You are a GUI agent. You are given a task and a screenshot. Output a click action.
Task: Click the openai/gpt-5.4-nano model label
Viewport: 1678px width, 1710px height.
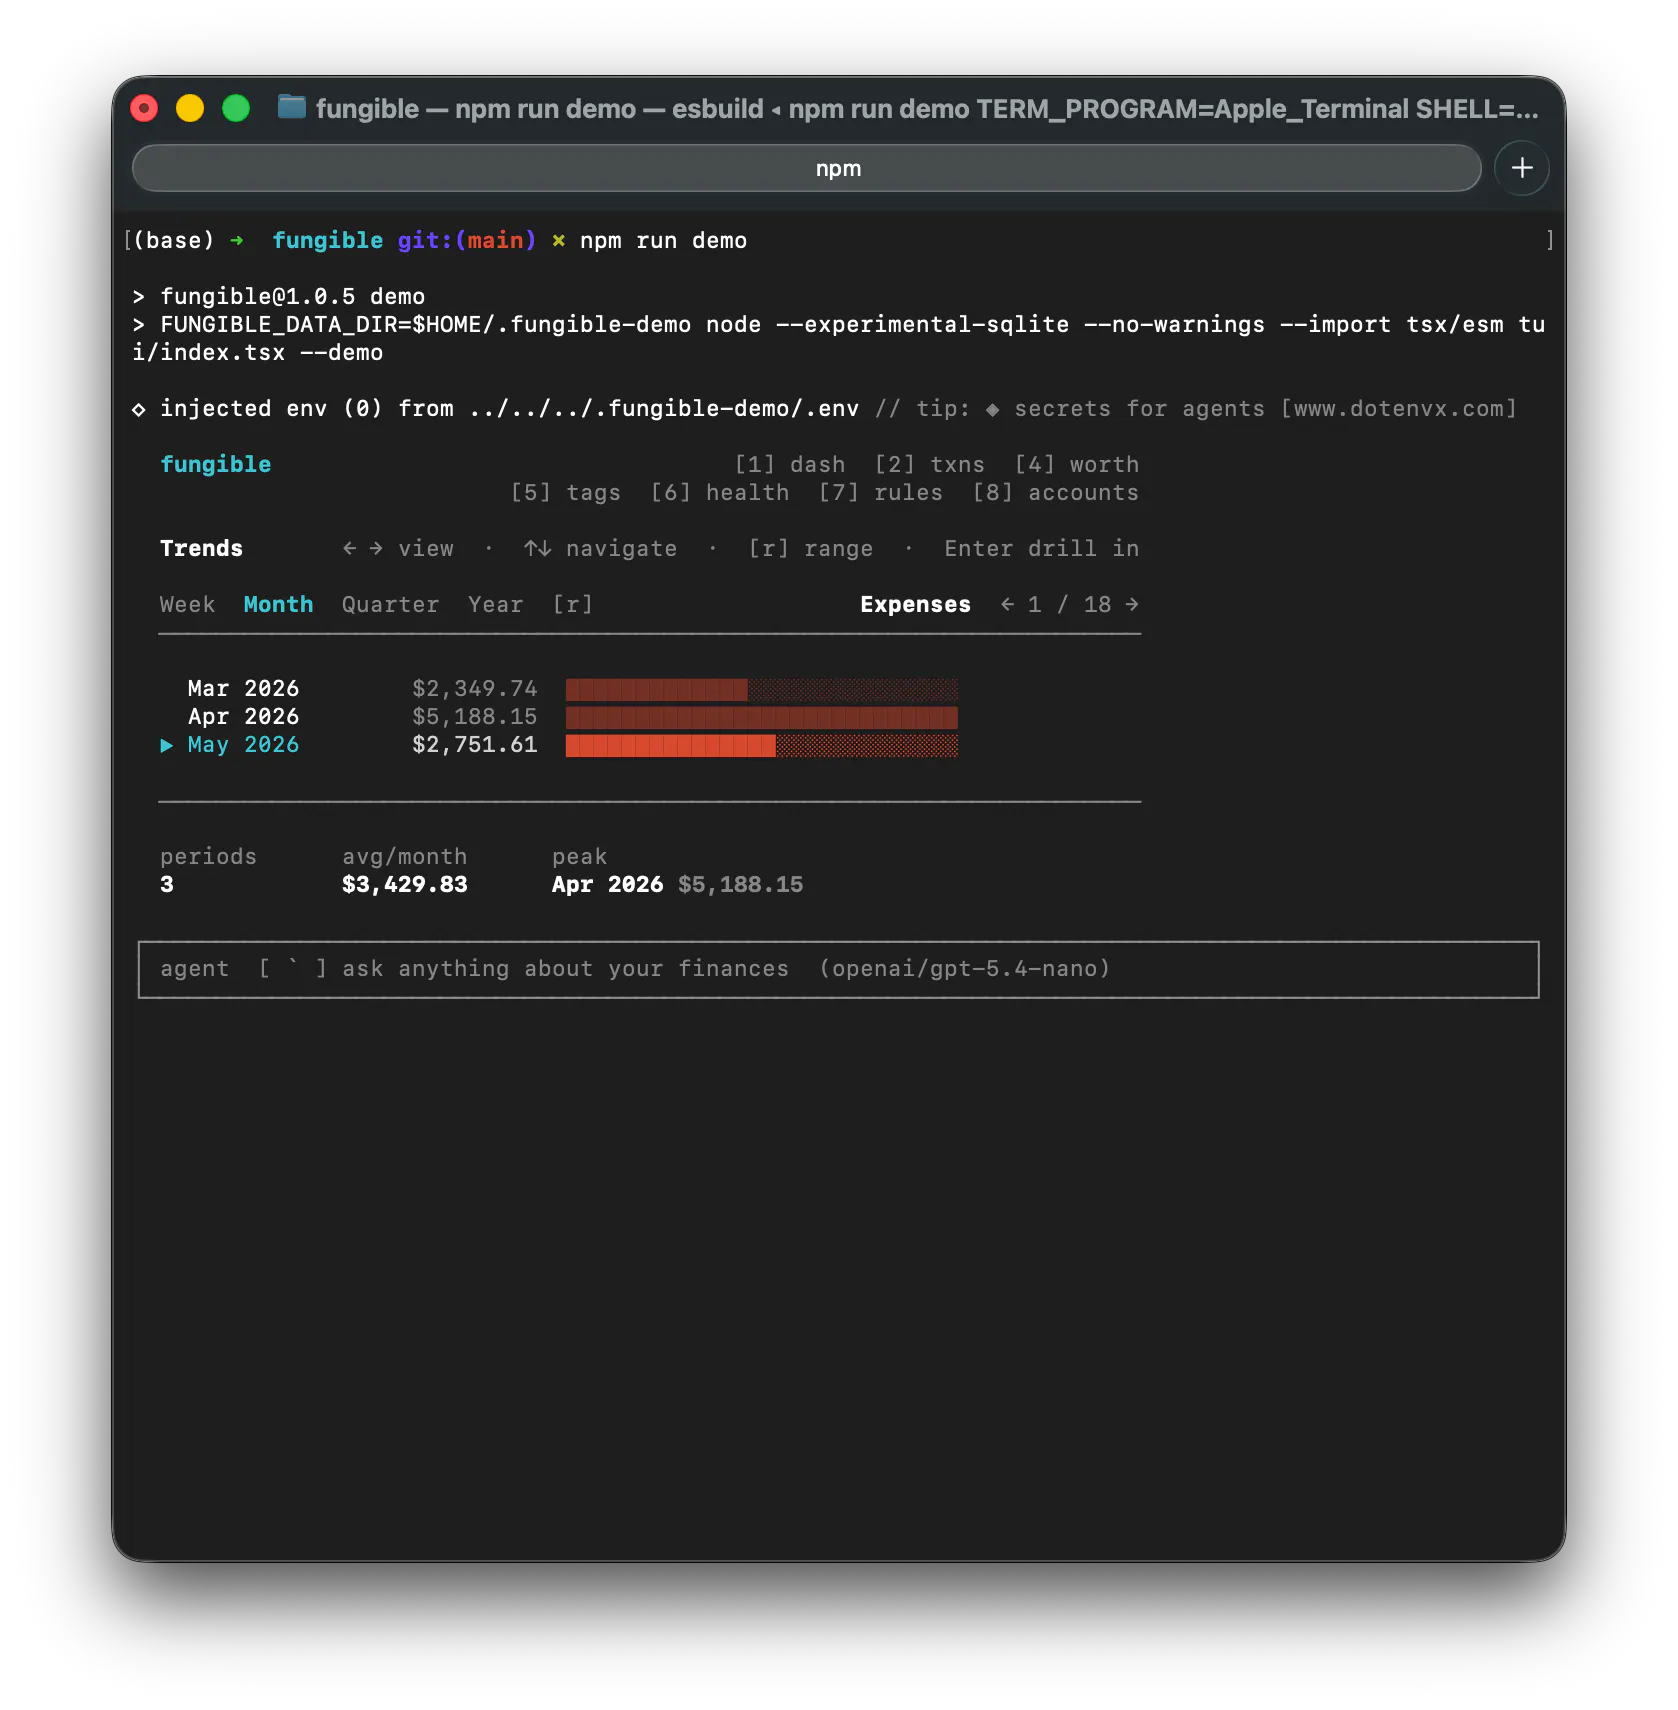[x=964, y=968]
